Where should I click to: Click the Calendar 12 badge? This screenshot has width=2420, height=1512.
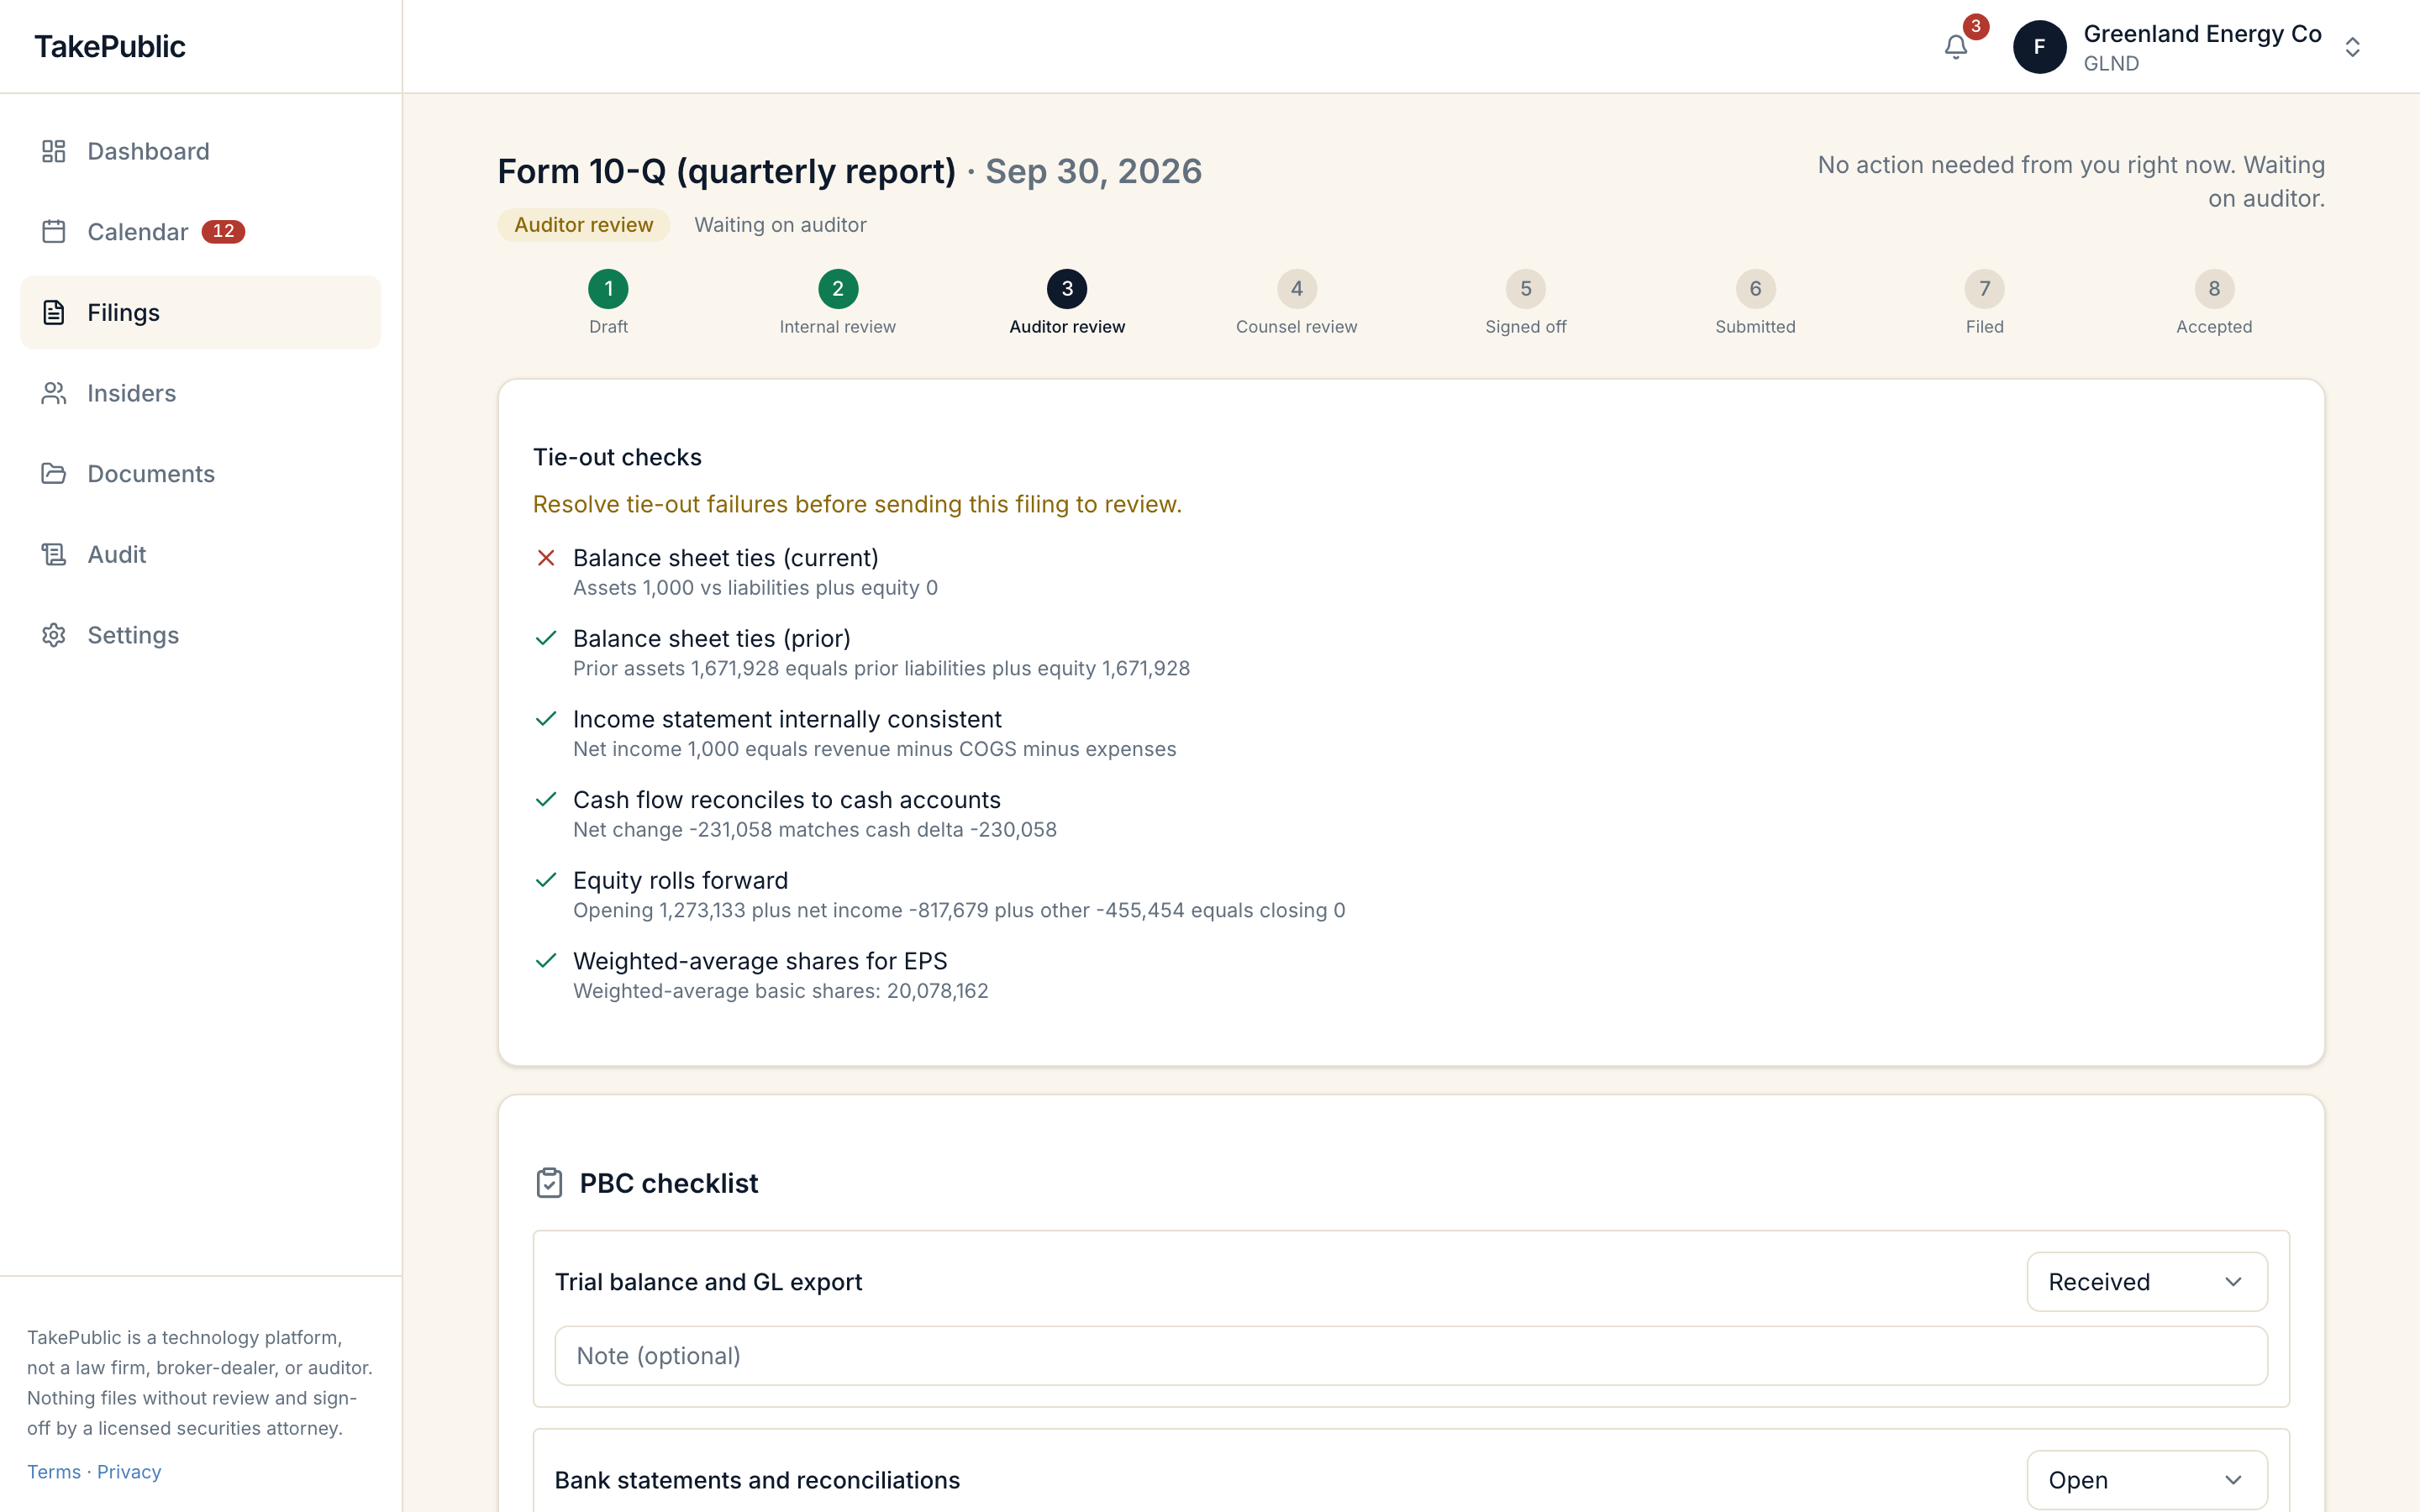(x=223, y=232)
